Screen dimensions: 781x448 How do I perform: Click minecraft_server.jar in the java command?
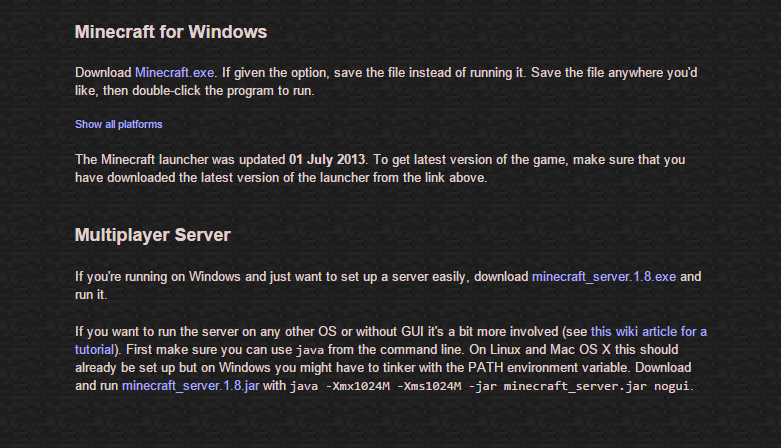(x=575, y=386)
